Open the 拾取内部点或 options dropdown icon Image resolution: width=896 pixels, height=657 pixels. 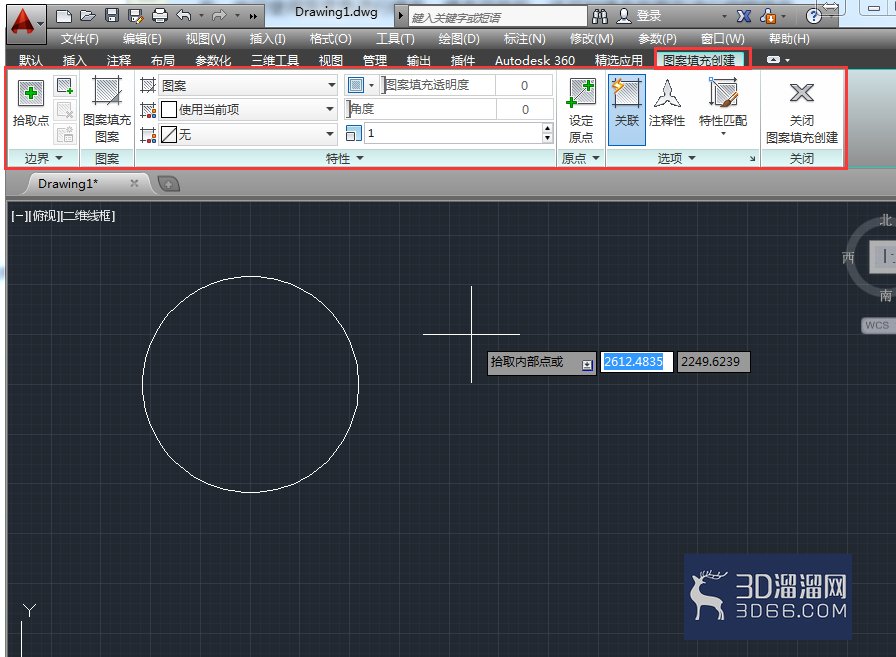click(x=587, y=365)
